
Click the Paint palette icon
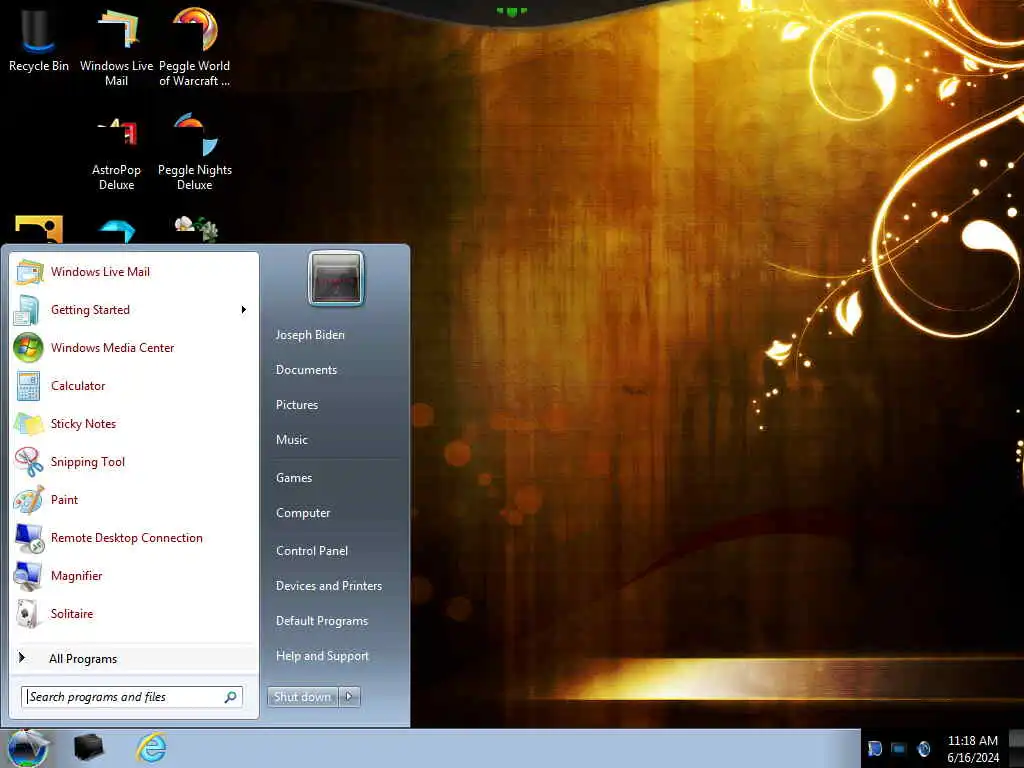pyautogui.click(x=28, y=500)
